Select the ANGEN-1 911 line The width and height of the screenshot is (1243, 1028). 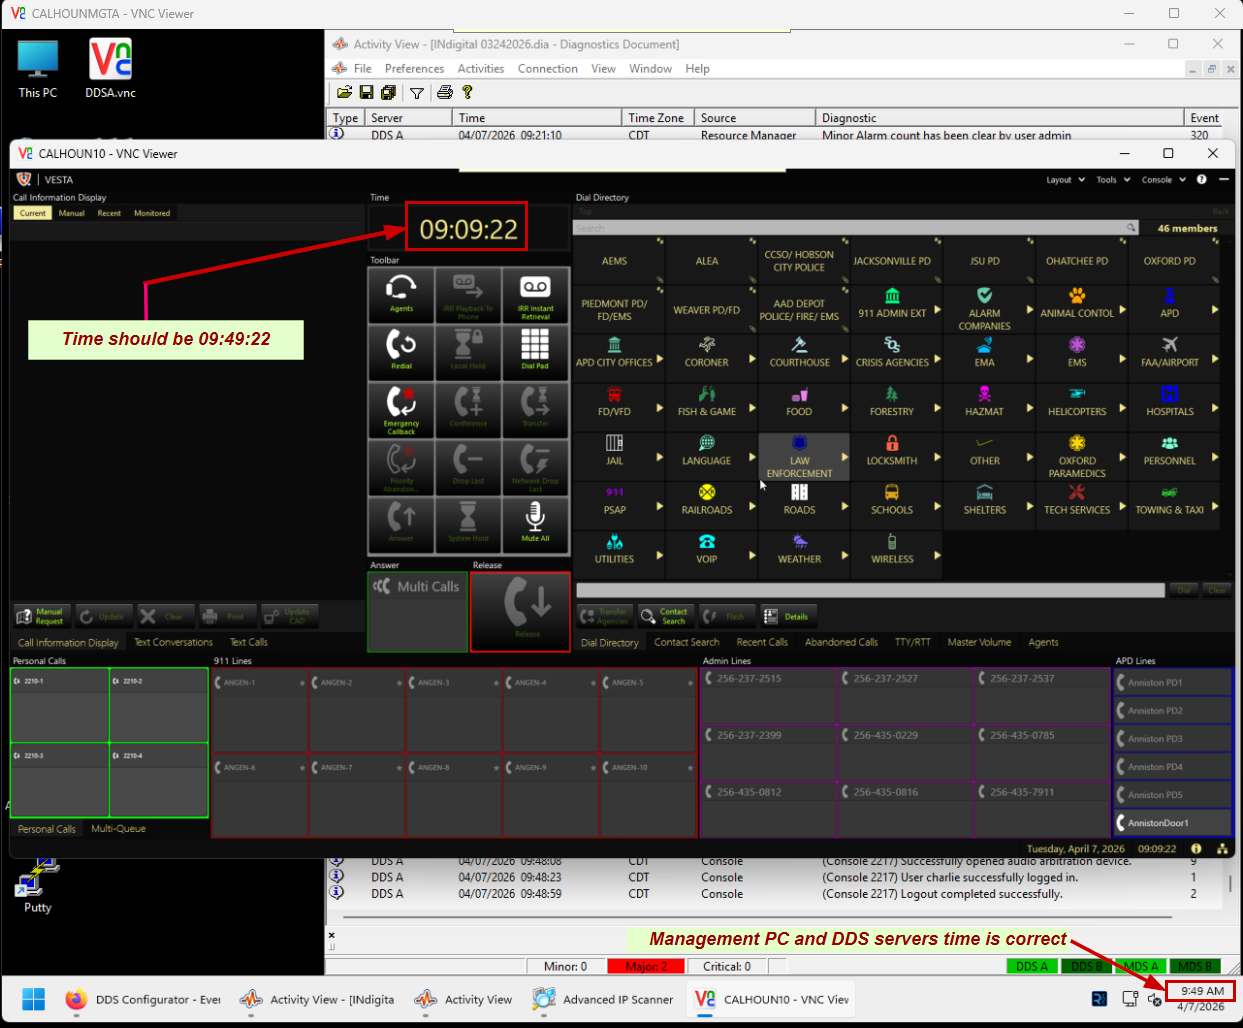259,710
